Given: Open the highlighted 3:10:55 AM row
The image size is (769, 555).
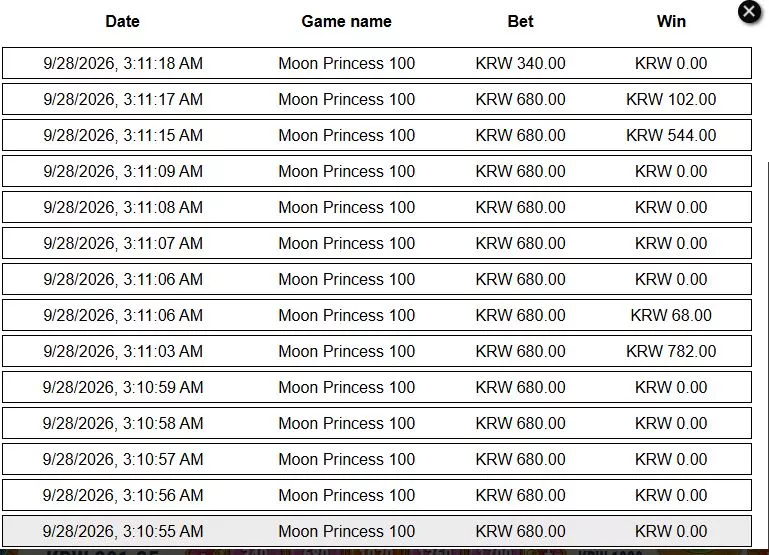Looking at the screenshot, I should point(377,531).
